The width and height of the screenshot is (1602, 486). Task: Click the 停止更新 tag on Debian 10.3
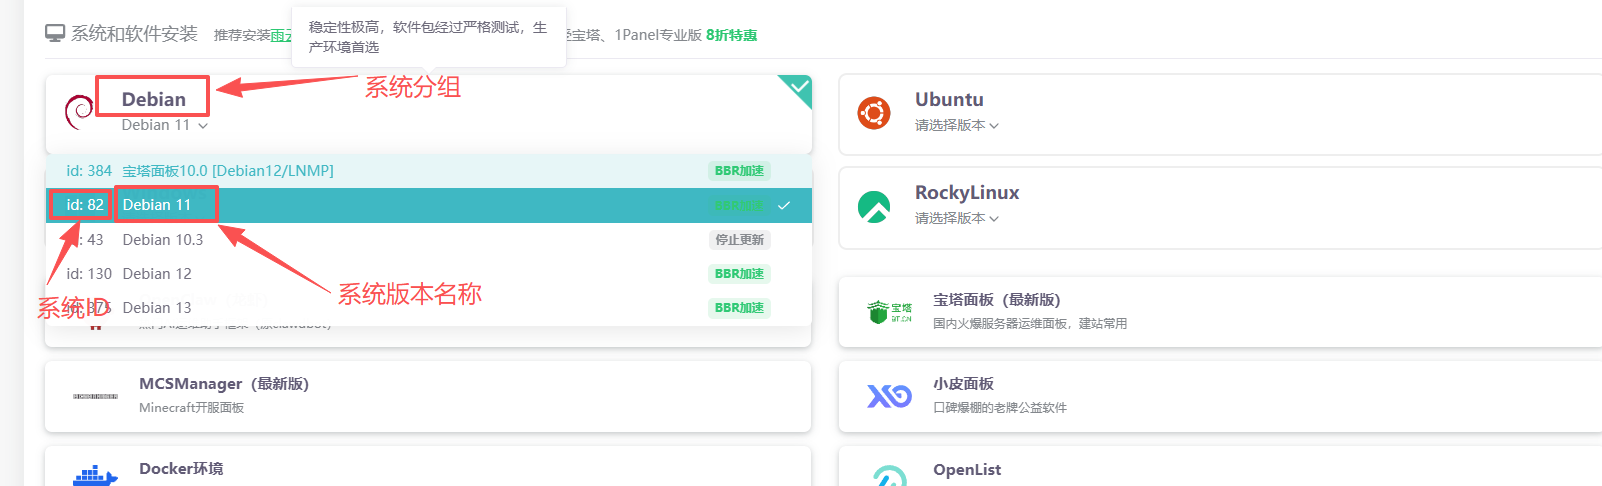[x=740, y=240]
